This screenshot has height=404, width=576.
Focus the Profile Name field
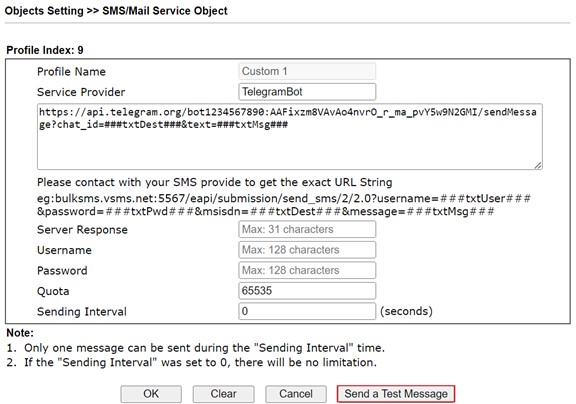307,71
